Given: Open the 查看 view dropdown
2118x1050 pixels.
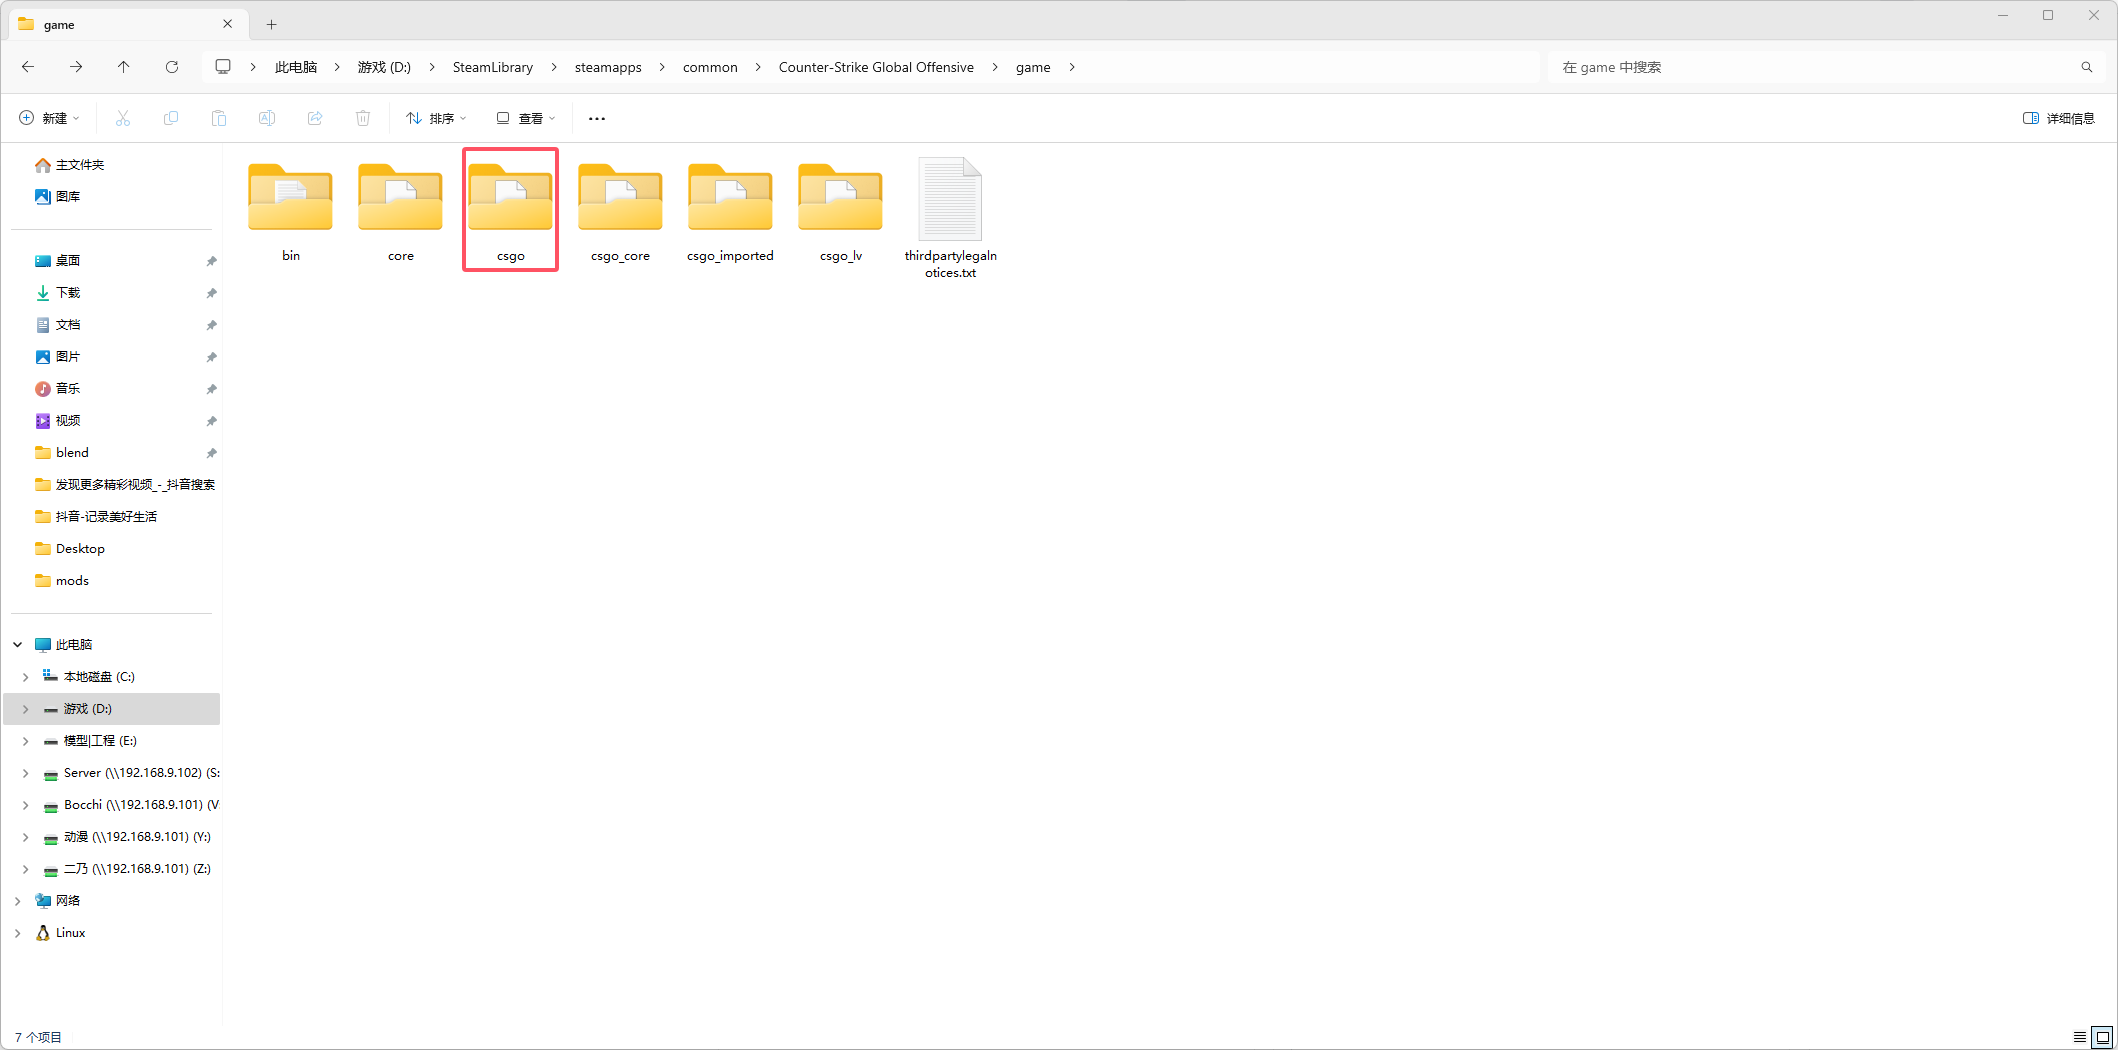Looking at the screenshot, I should 526,118.
